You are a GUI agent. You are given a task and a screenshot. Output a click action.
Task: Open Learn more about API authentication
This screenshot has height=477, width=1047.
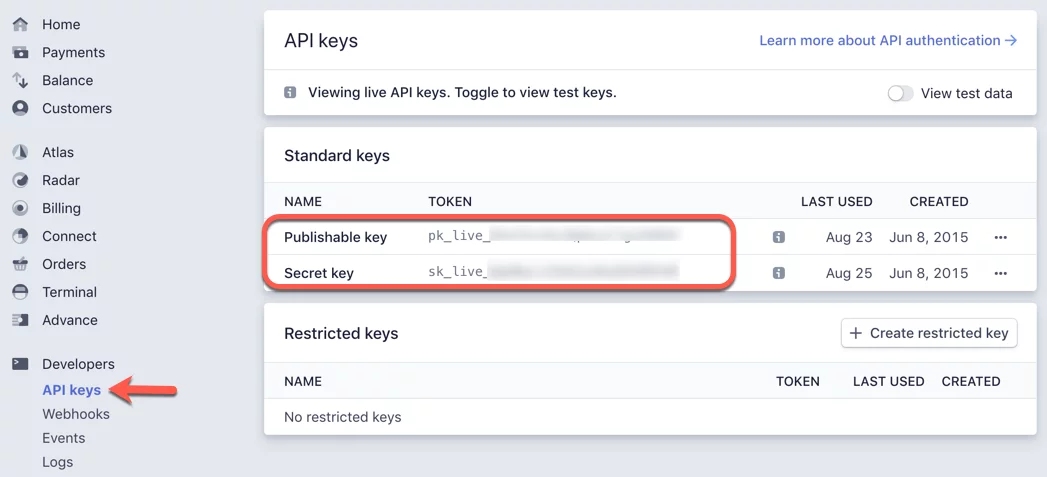click(887, 41)
